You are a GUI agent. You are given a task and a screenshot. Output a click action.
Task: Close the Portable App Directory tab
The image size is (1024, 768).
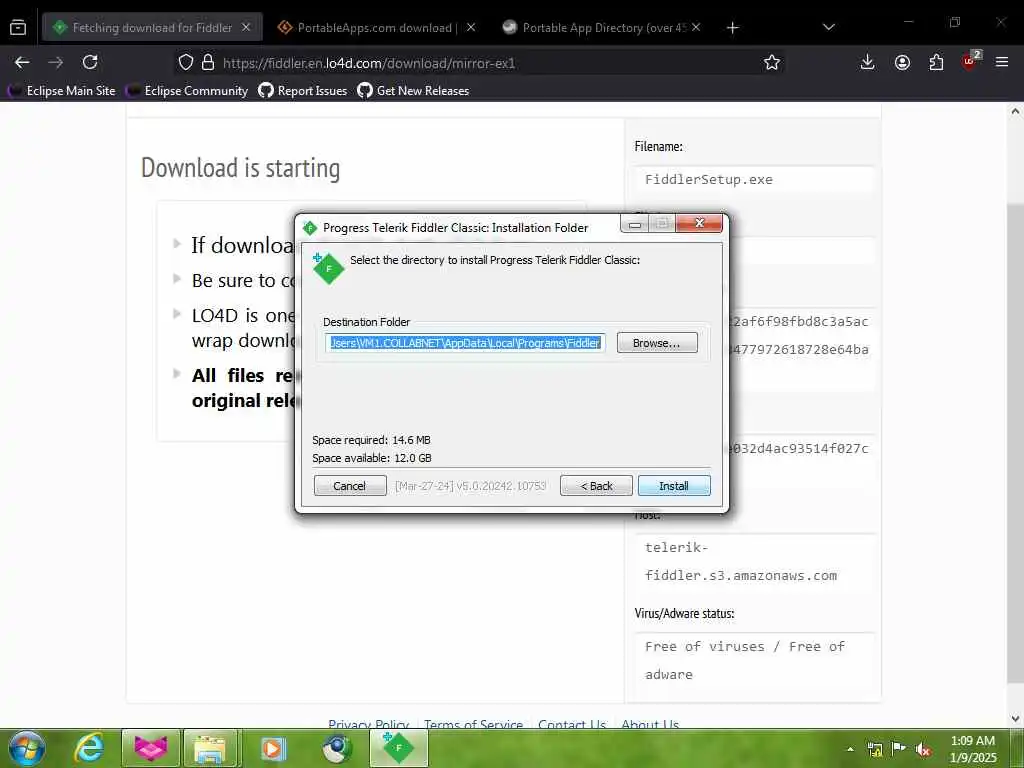pyautogui.click(x=696, y=27)
